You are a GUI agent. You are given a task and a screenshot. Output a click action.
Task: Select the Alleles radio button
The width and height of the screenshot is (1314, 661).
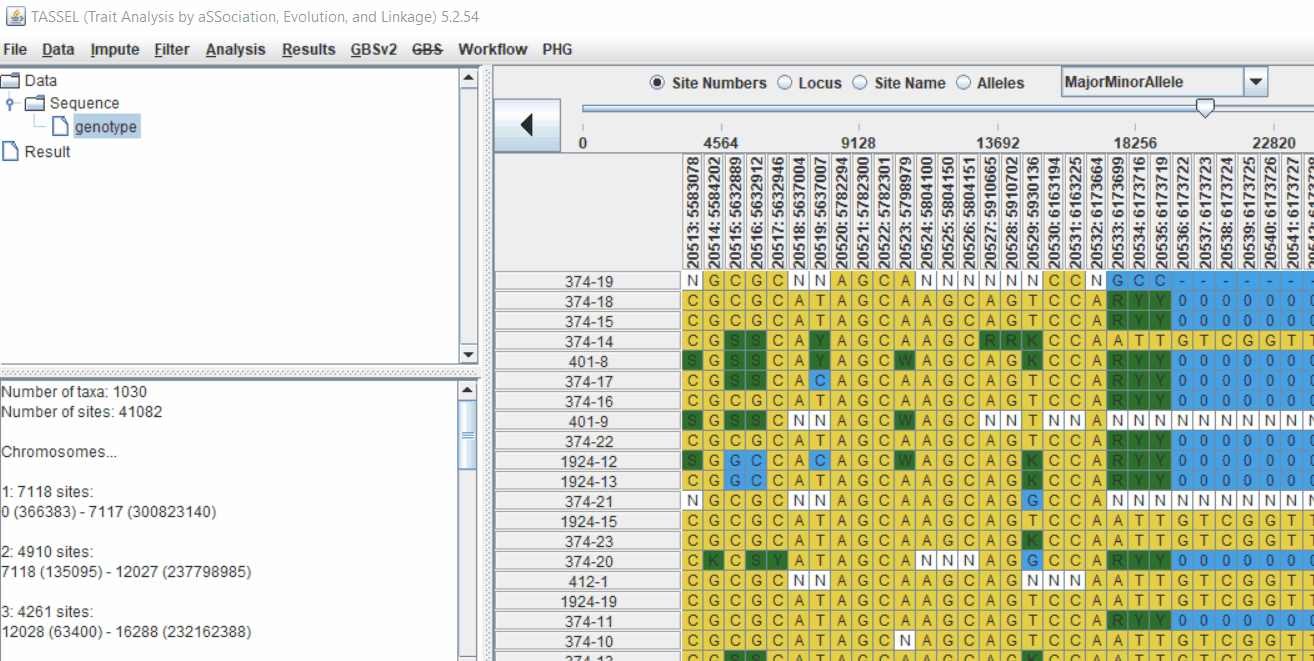(964, 83)
